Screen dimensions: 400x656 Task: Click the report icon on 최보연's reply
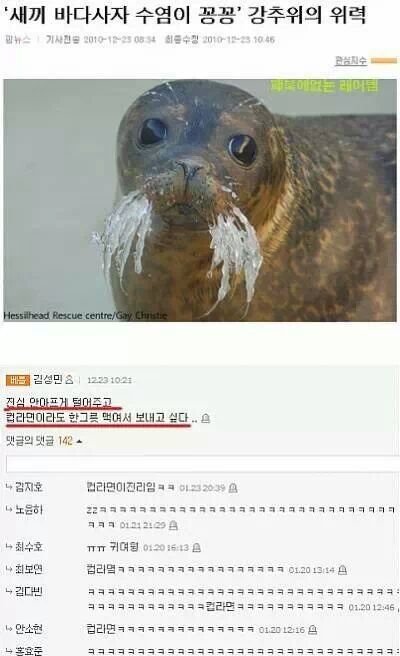click(342, 570)
